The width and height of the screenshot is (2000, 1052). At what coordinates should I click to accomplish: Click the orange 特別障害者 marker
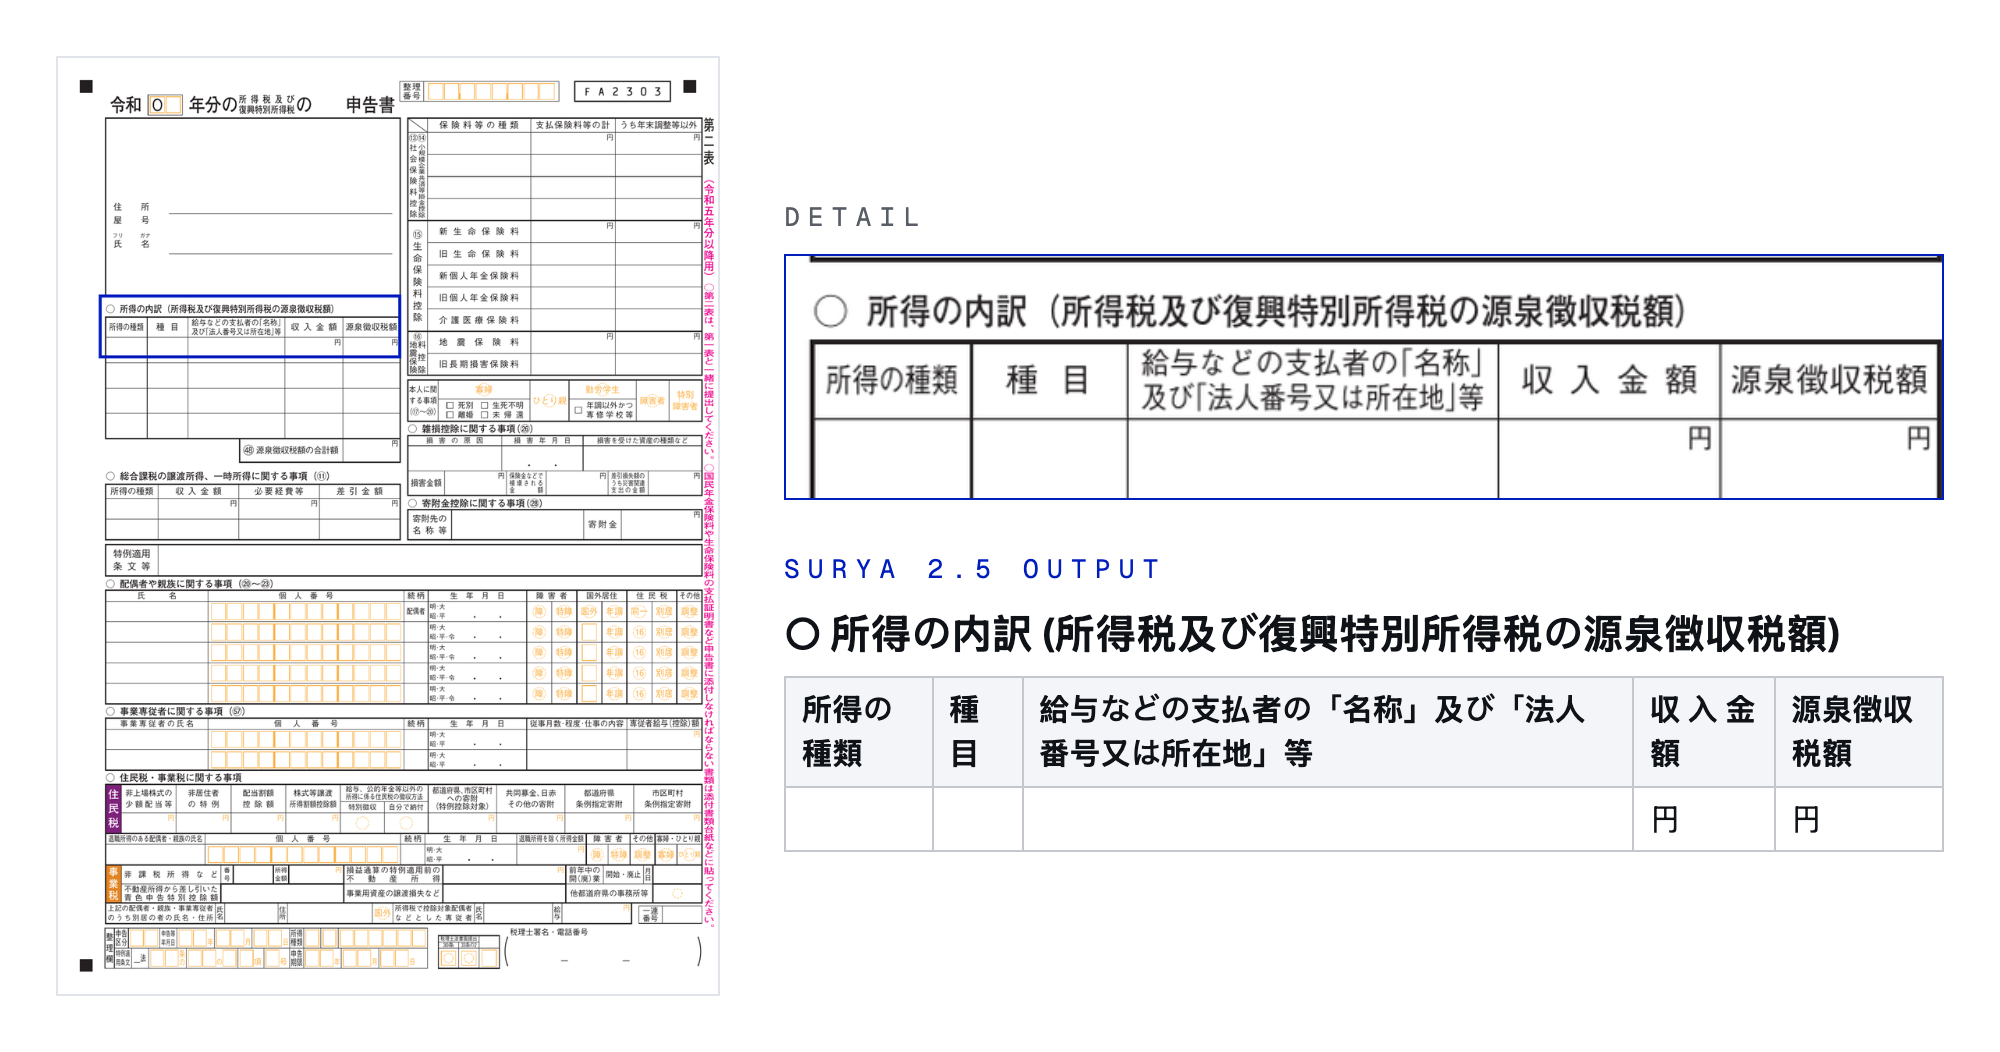click(x=685, y=400)
